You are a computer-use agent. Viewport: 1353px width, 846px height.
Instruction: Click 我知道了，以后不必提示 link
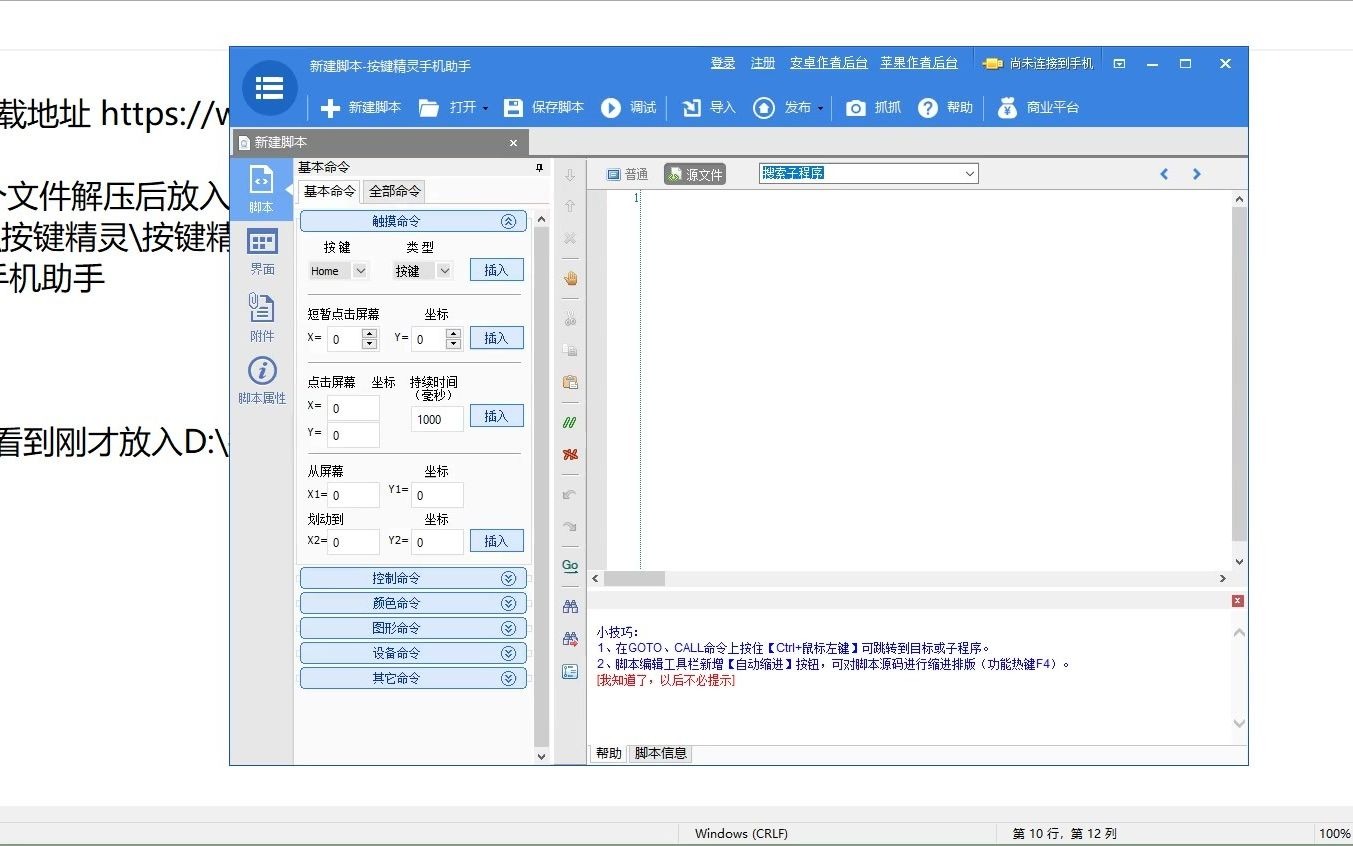tap(665, 680)
